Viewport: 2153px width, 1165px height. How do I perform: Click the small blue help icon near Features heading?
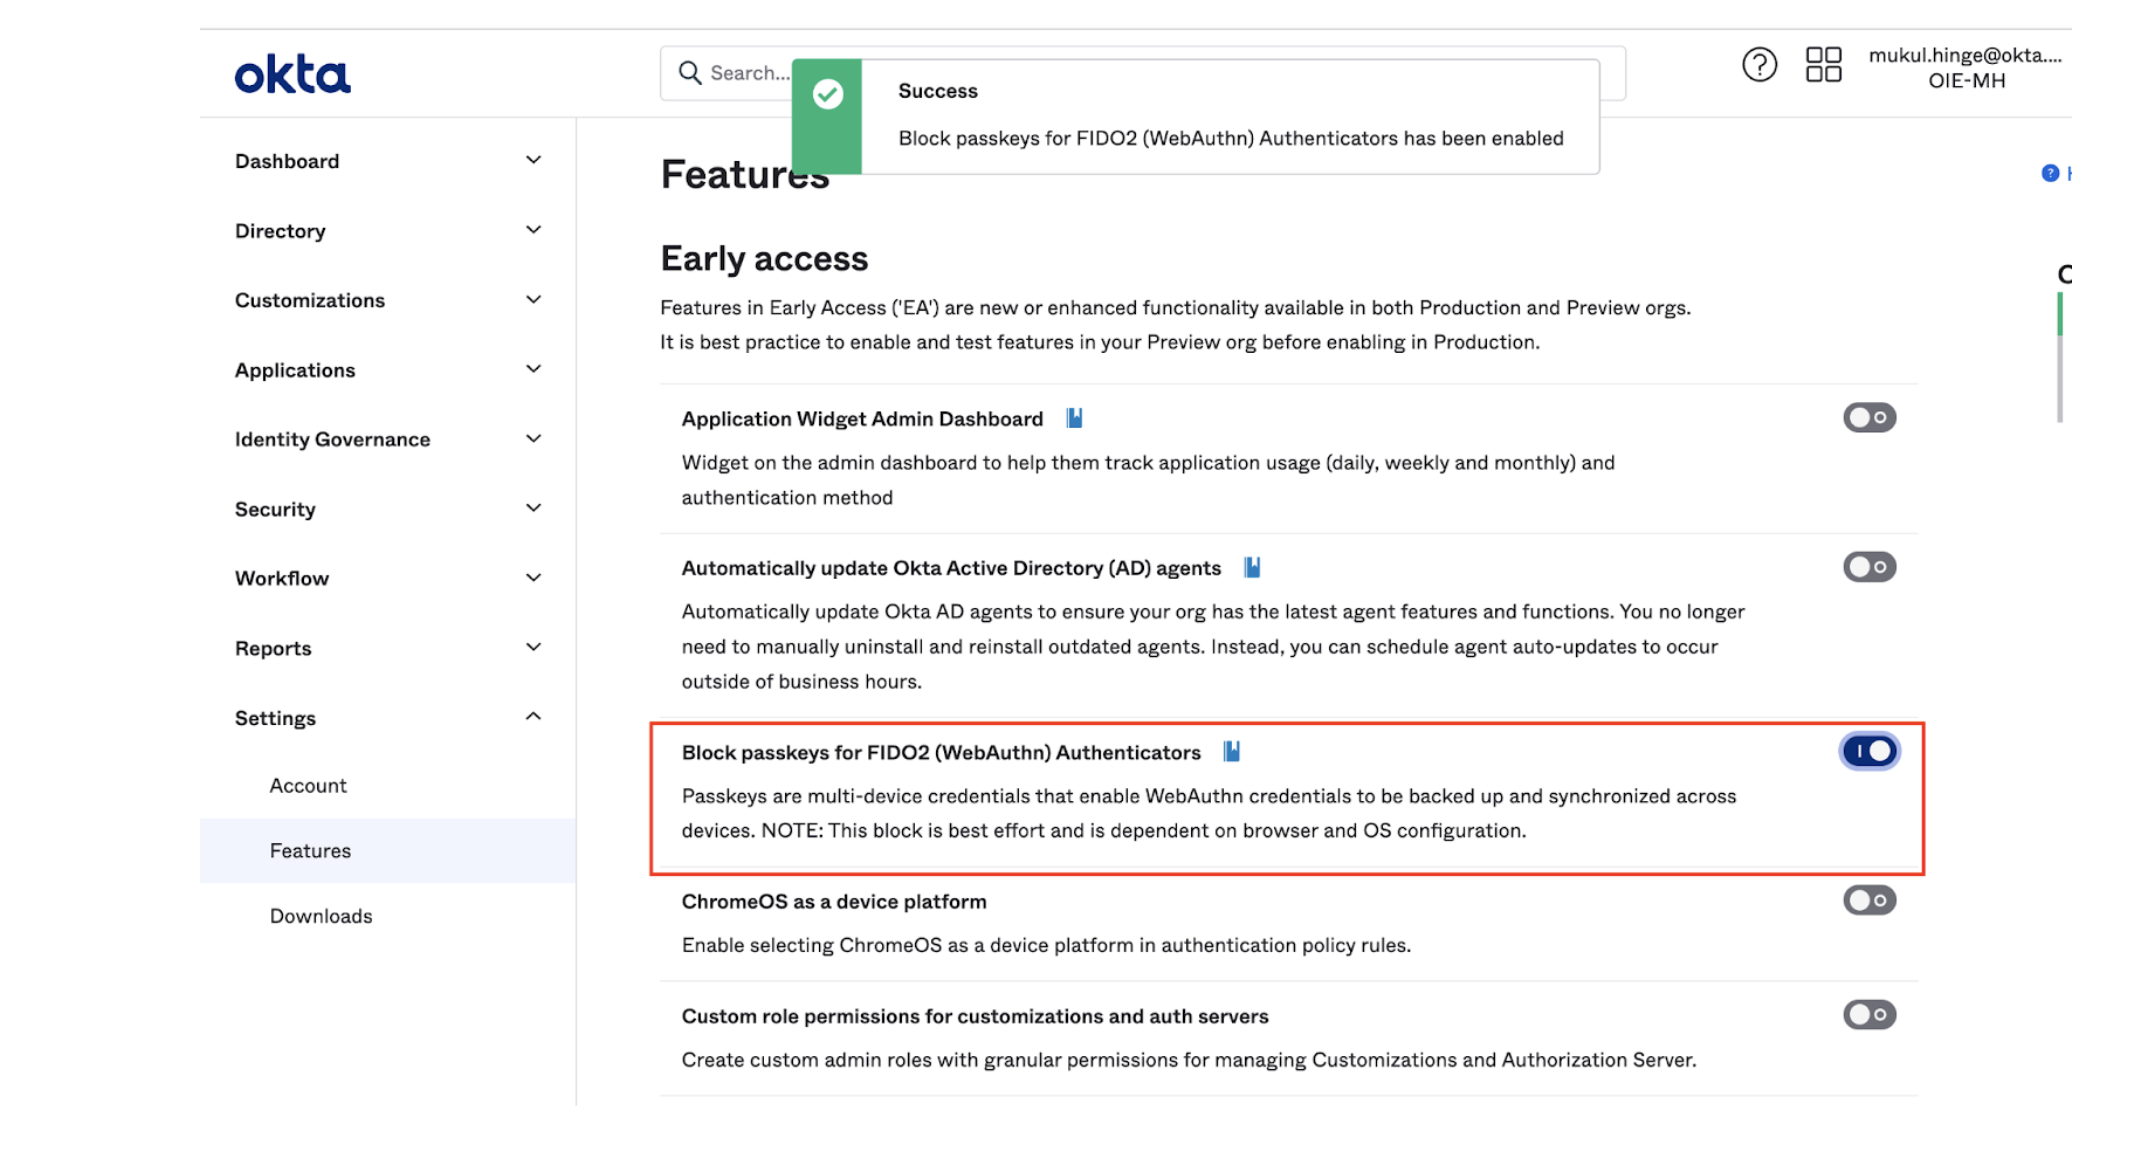(2049, 173)
